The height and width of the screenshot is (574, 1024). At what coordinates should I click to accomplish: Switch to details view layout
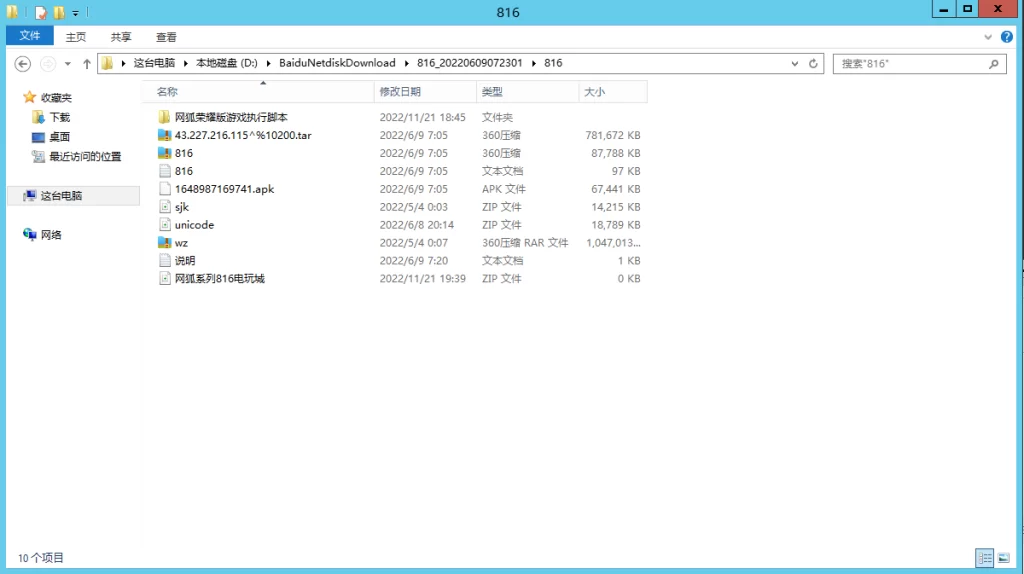coord(984,557)
